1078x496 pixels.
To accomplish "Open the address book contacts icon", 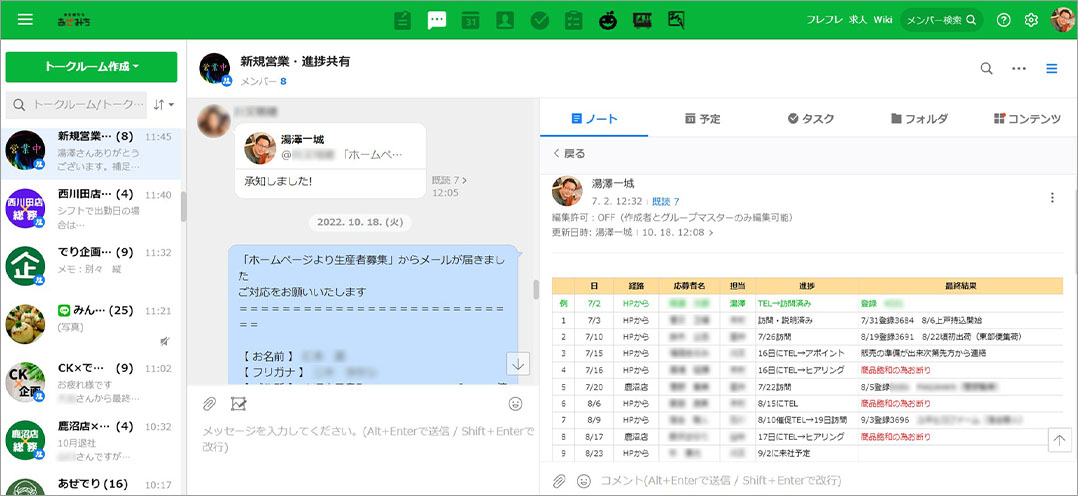I will (505, 20).
